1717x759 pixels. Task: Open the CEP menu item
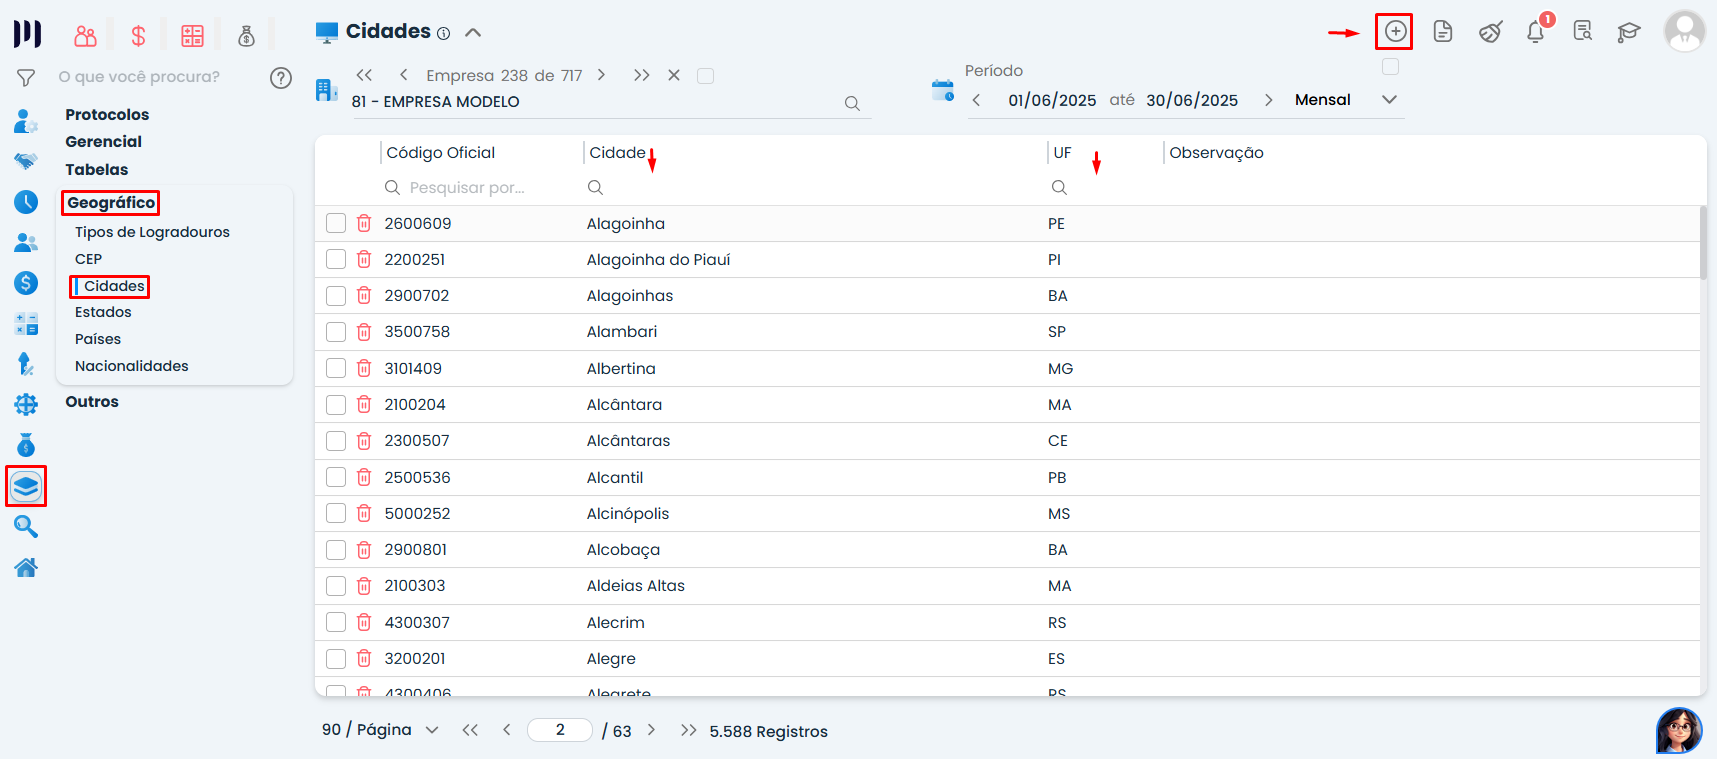tap(88, 259)
